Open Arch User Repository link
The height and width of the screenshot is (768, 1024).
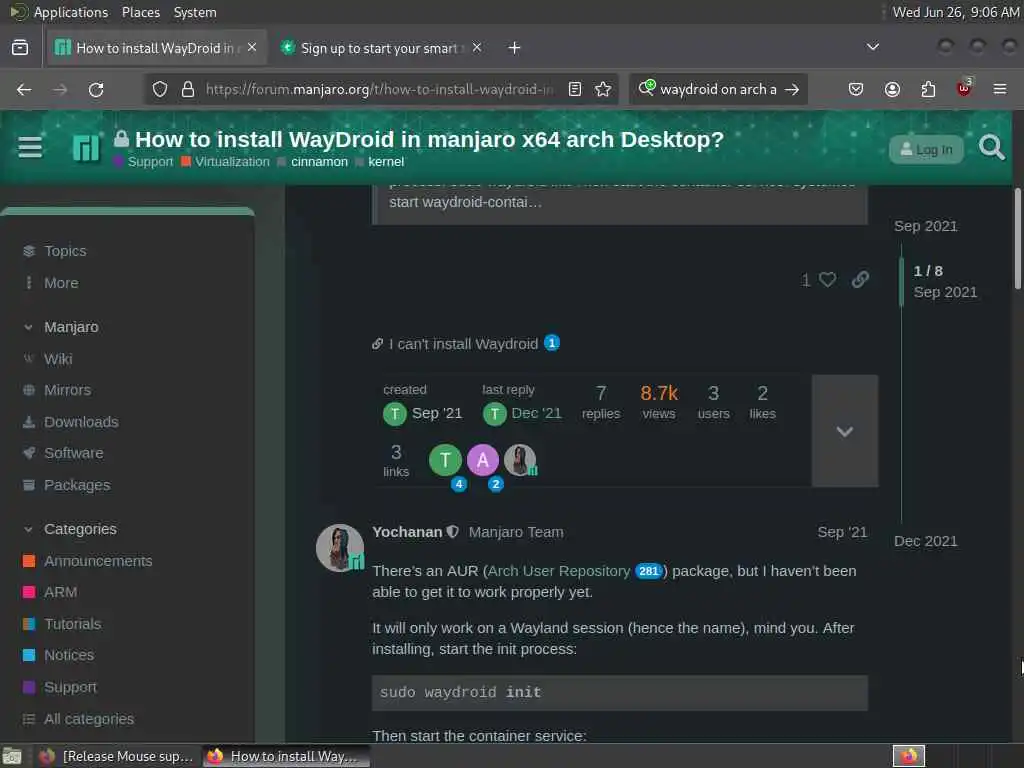click(x=559, y=571)
